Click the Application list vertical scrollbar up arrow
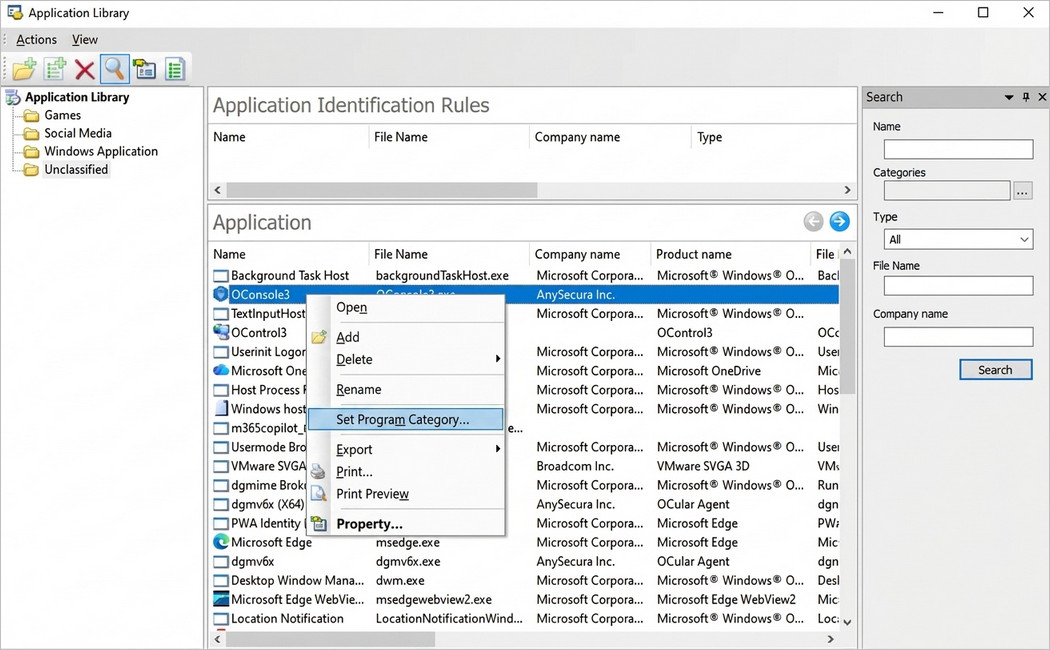The height and width of the screenshot is (650, 1050). (x=847, y=252)
